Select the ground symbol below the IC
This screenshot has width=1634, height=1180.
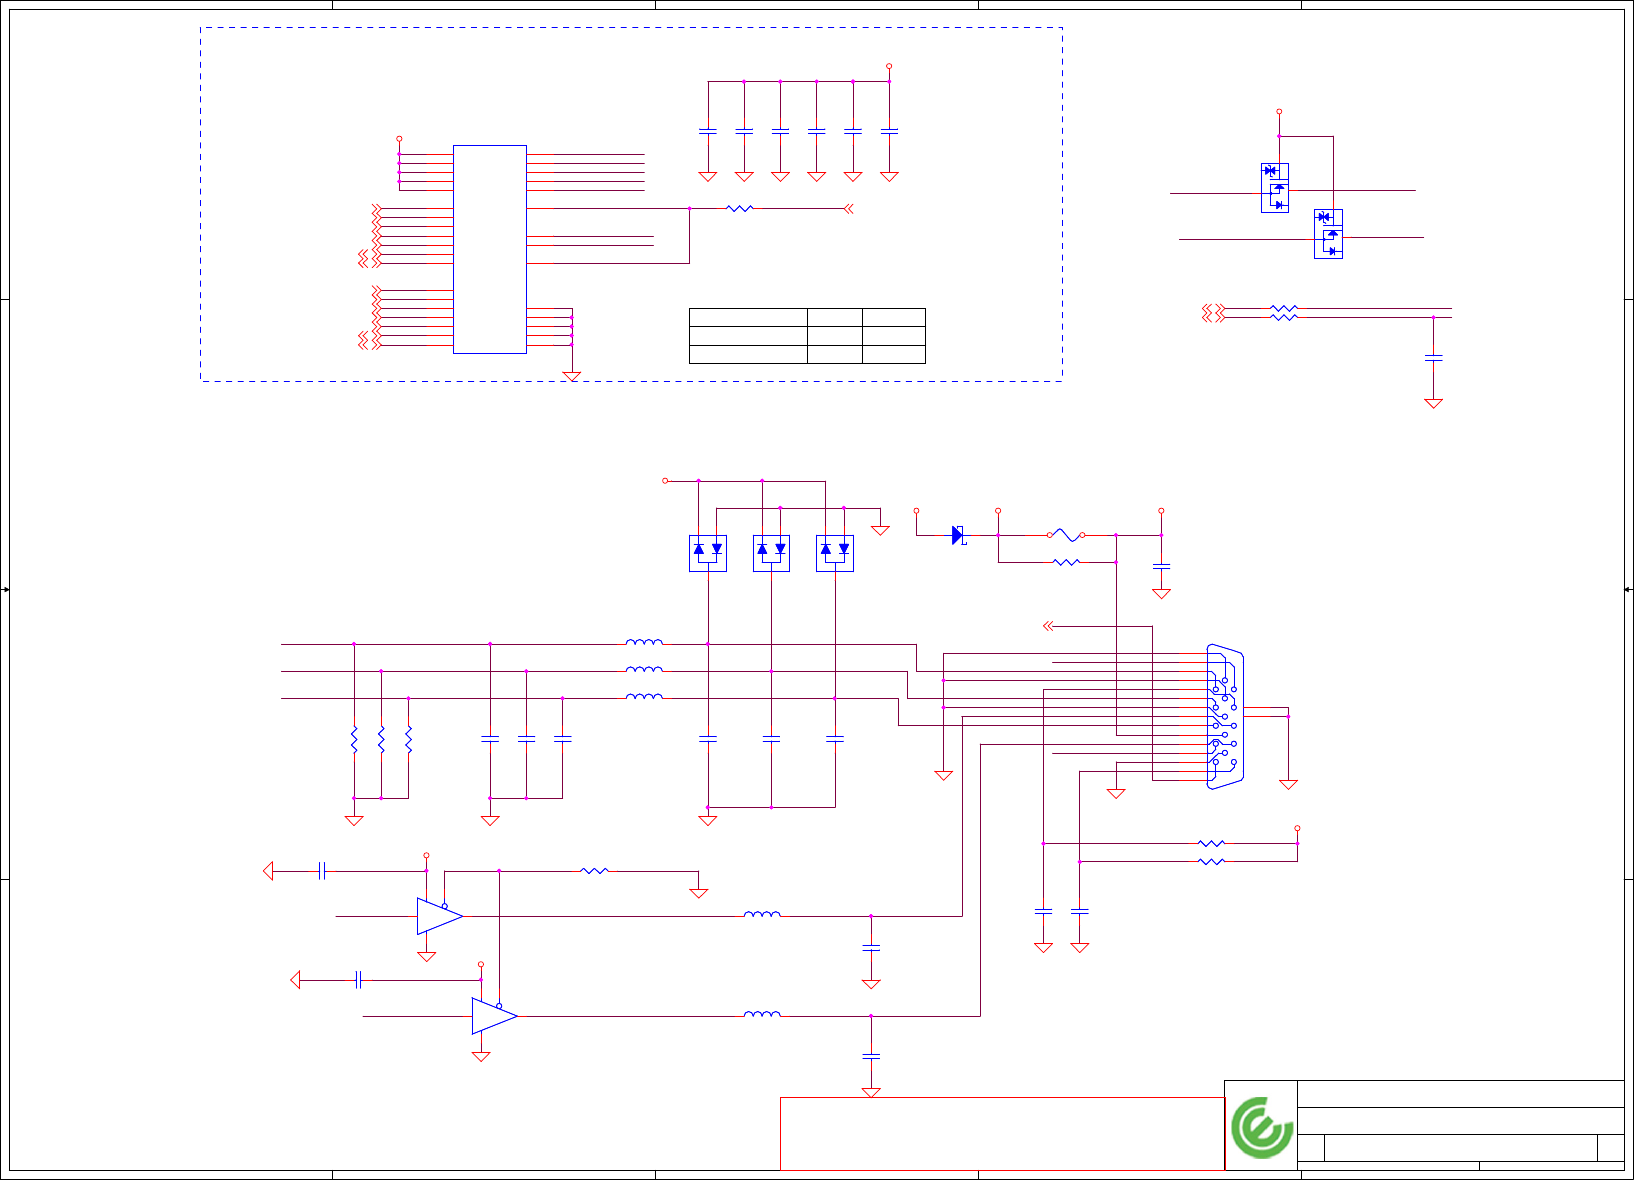point(572,376)
